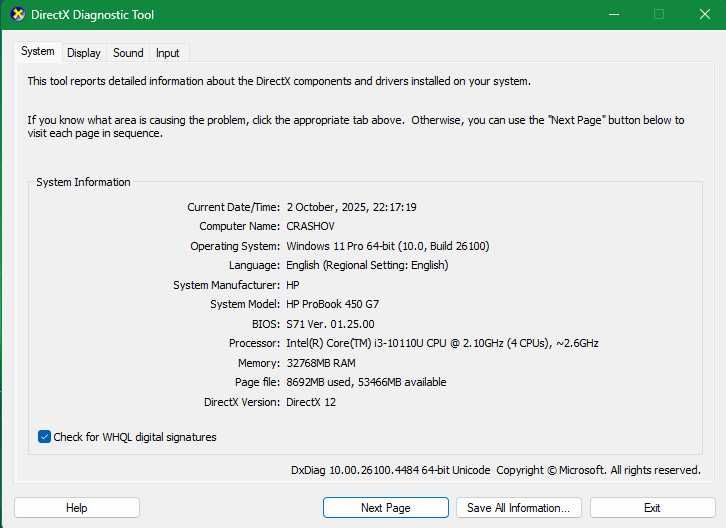The height and width of the screenshot is (528, 726).
Task: Click the DirectX Diagnostic Tool title text
Action: (92, 15)
